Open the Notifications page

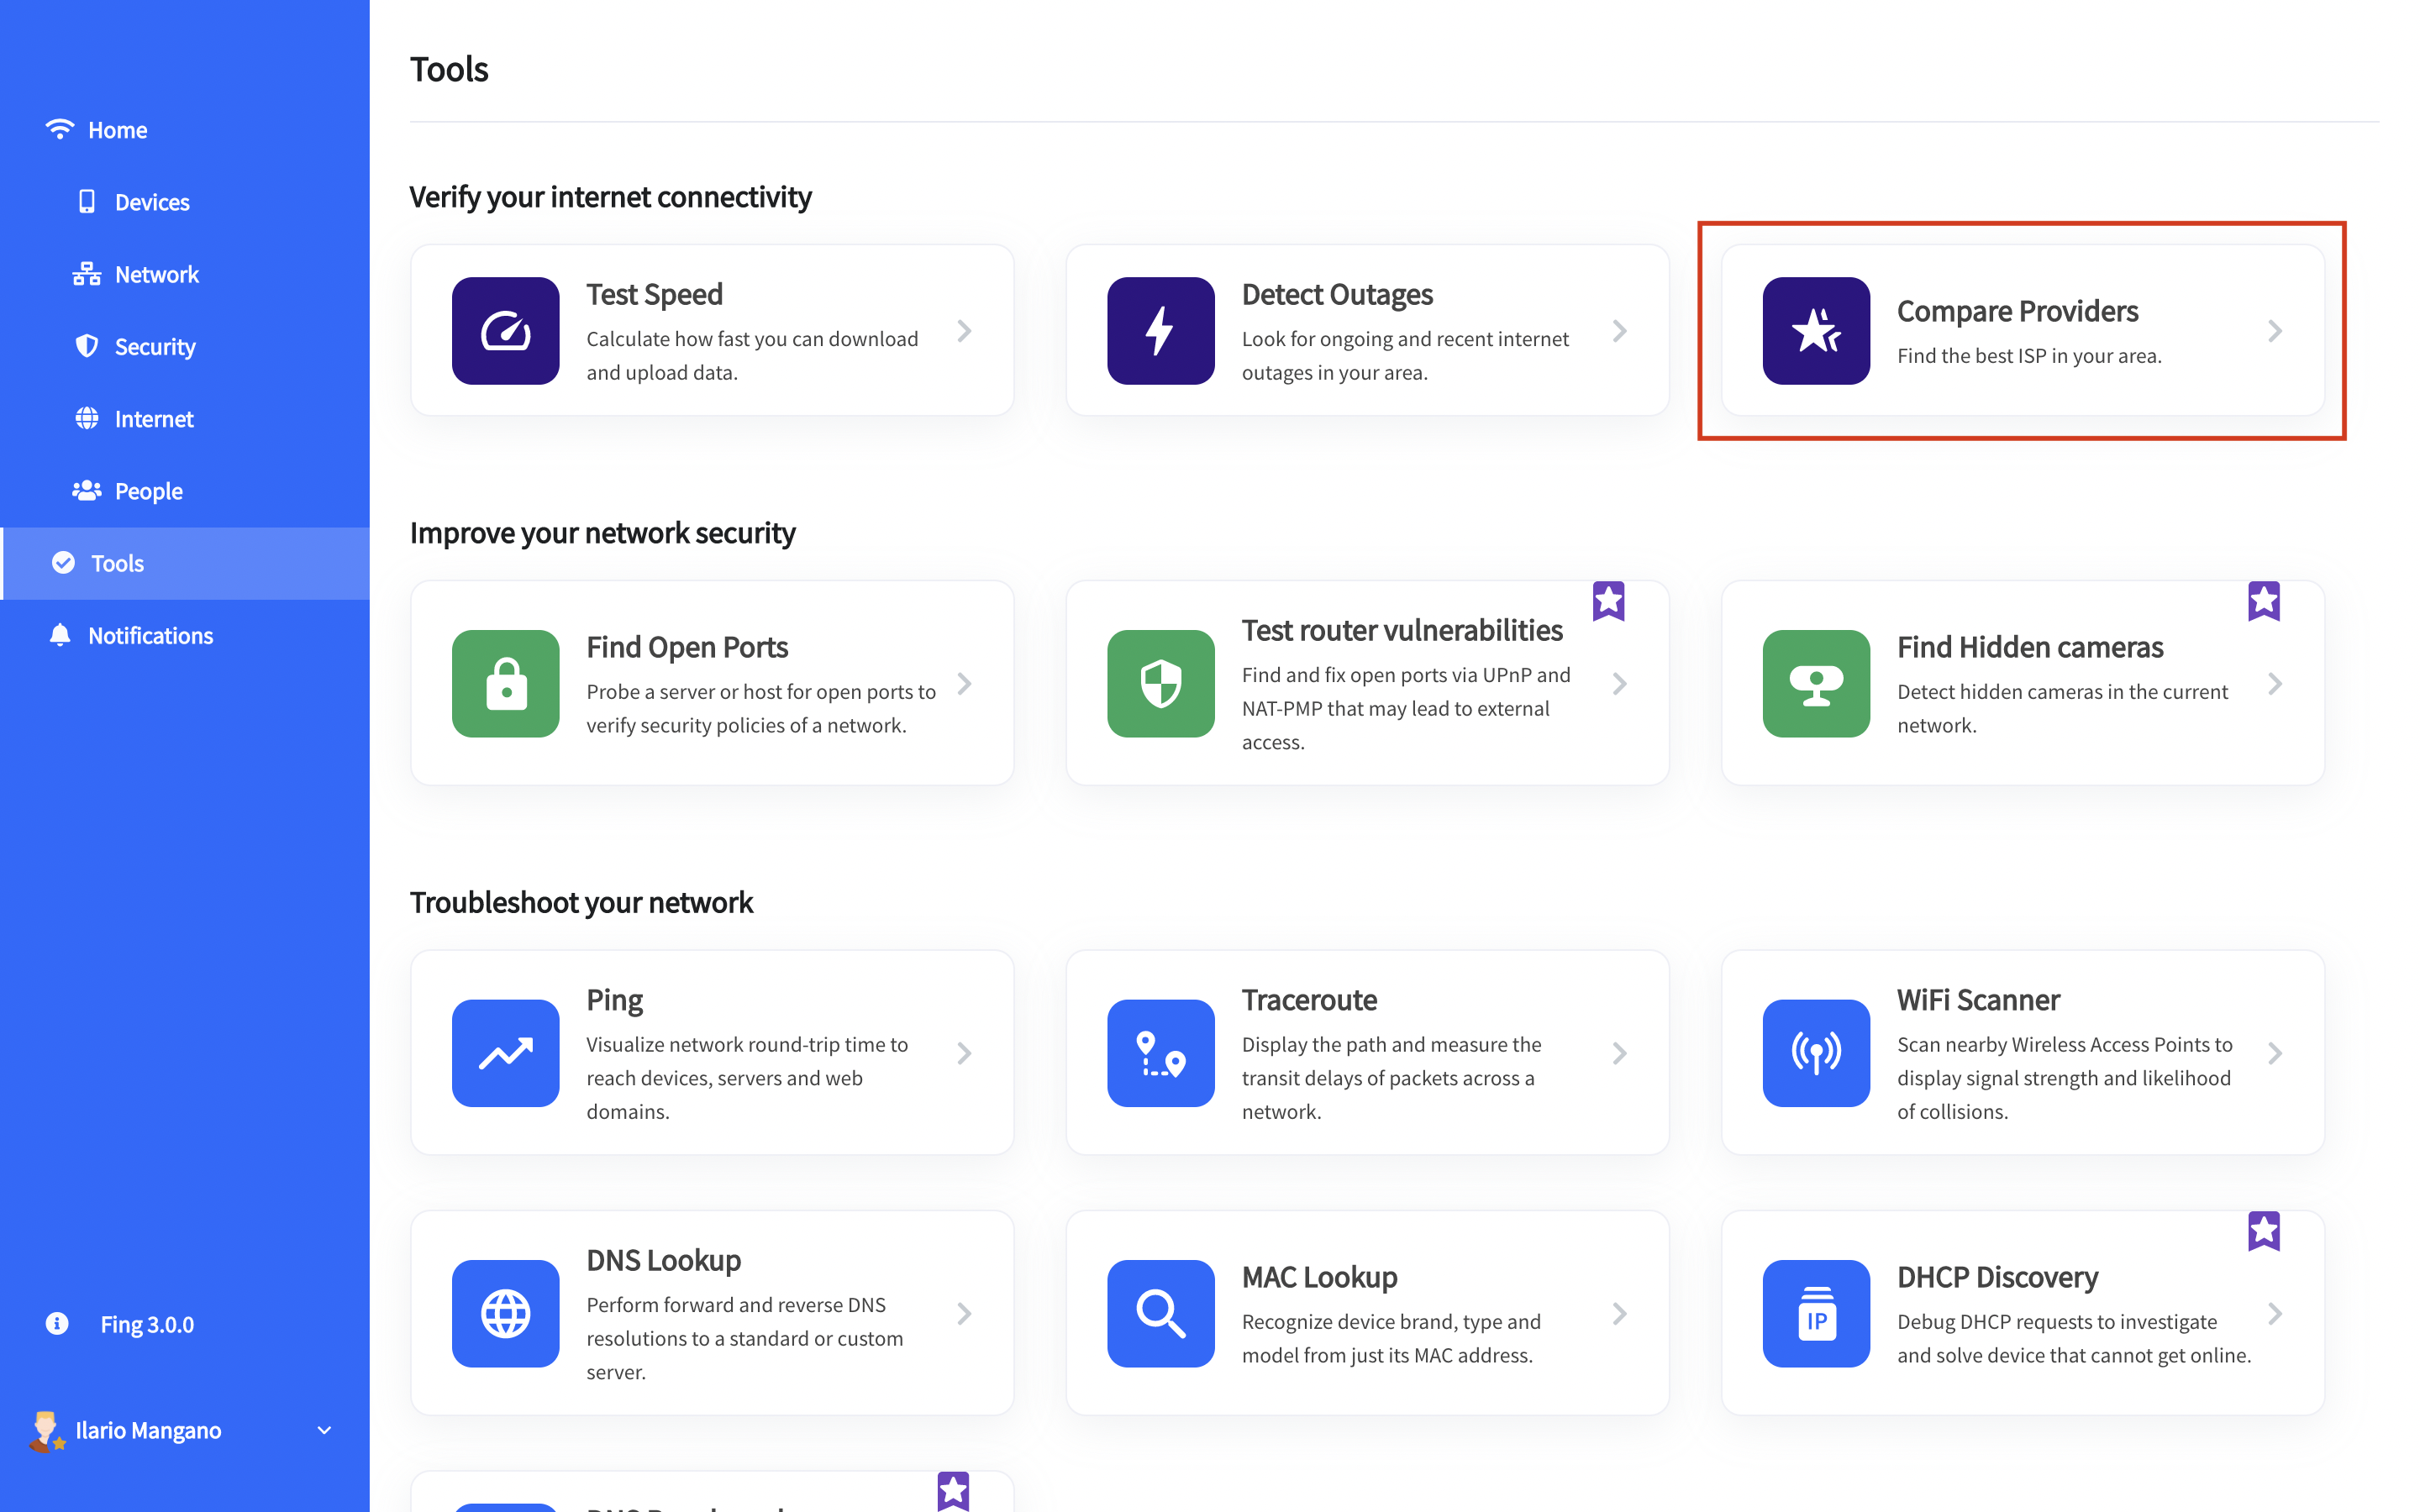[x=185, y=635]
